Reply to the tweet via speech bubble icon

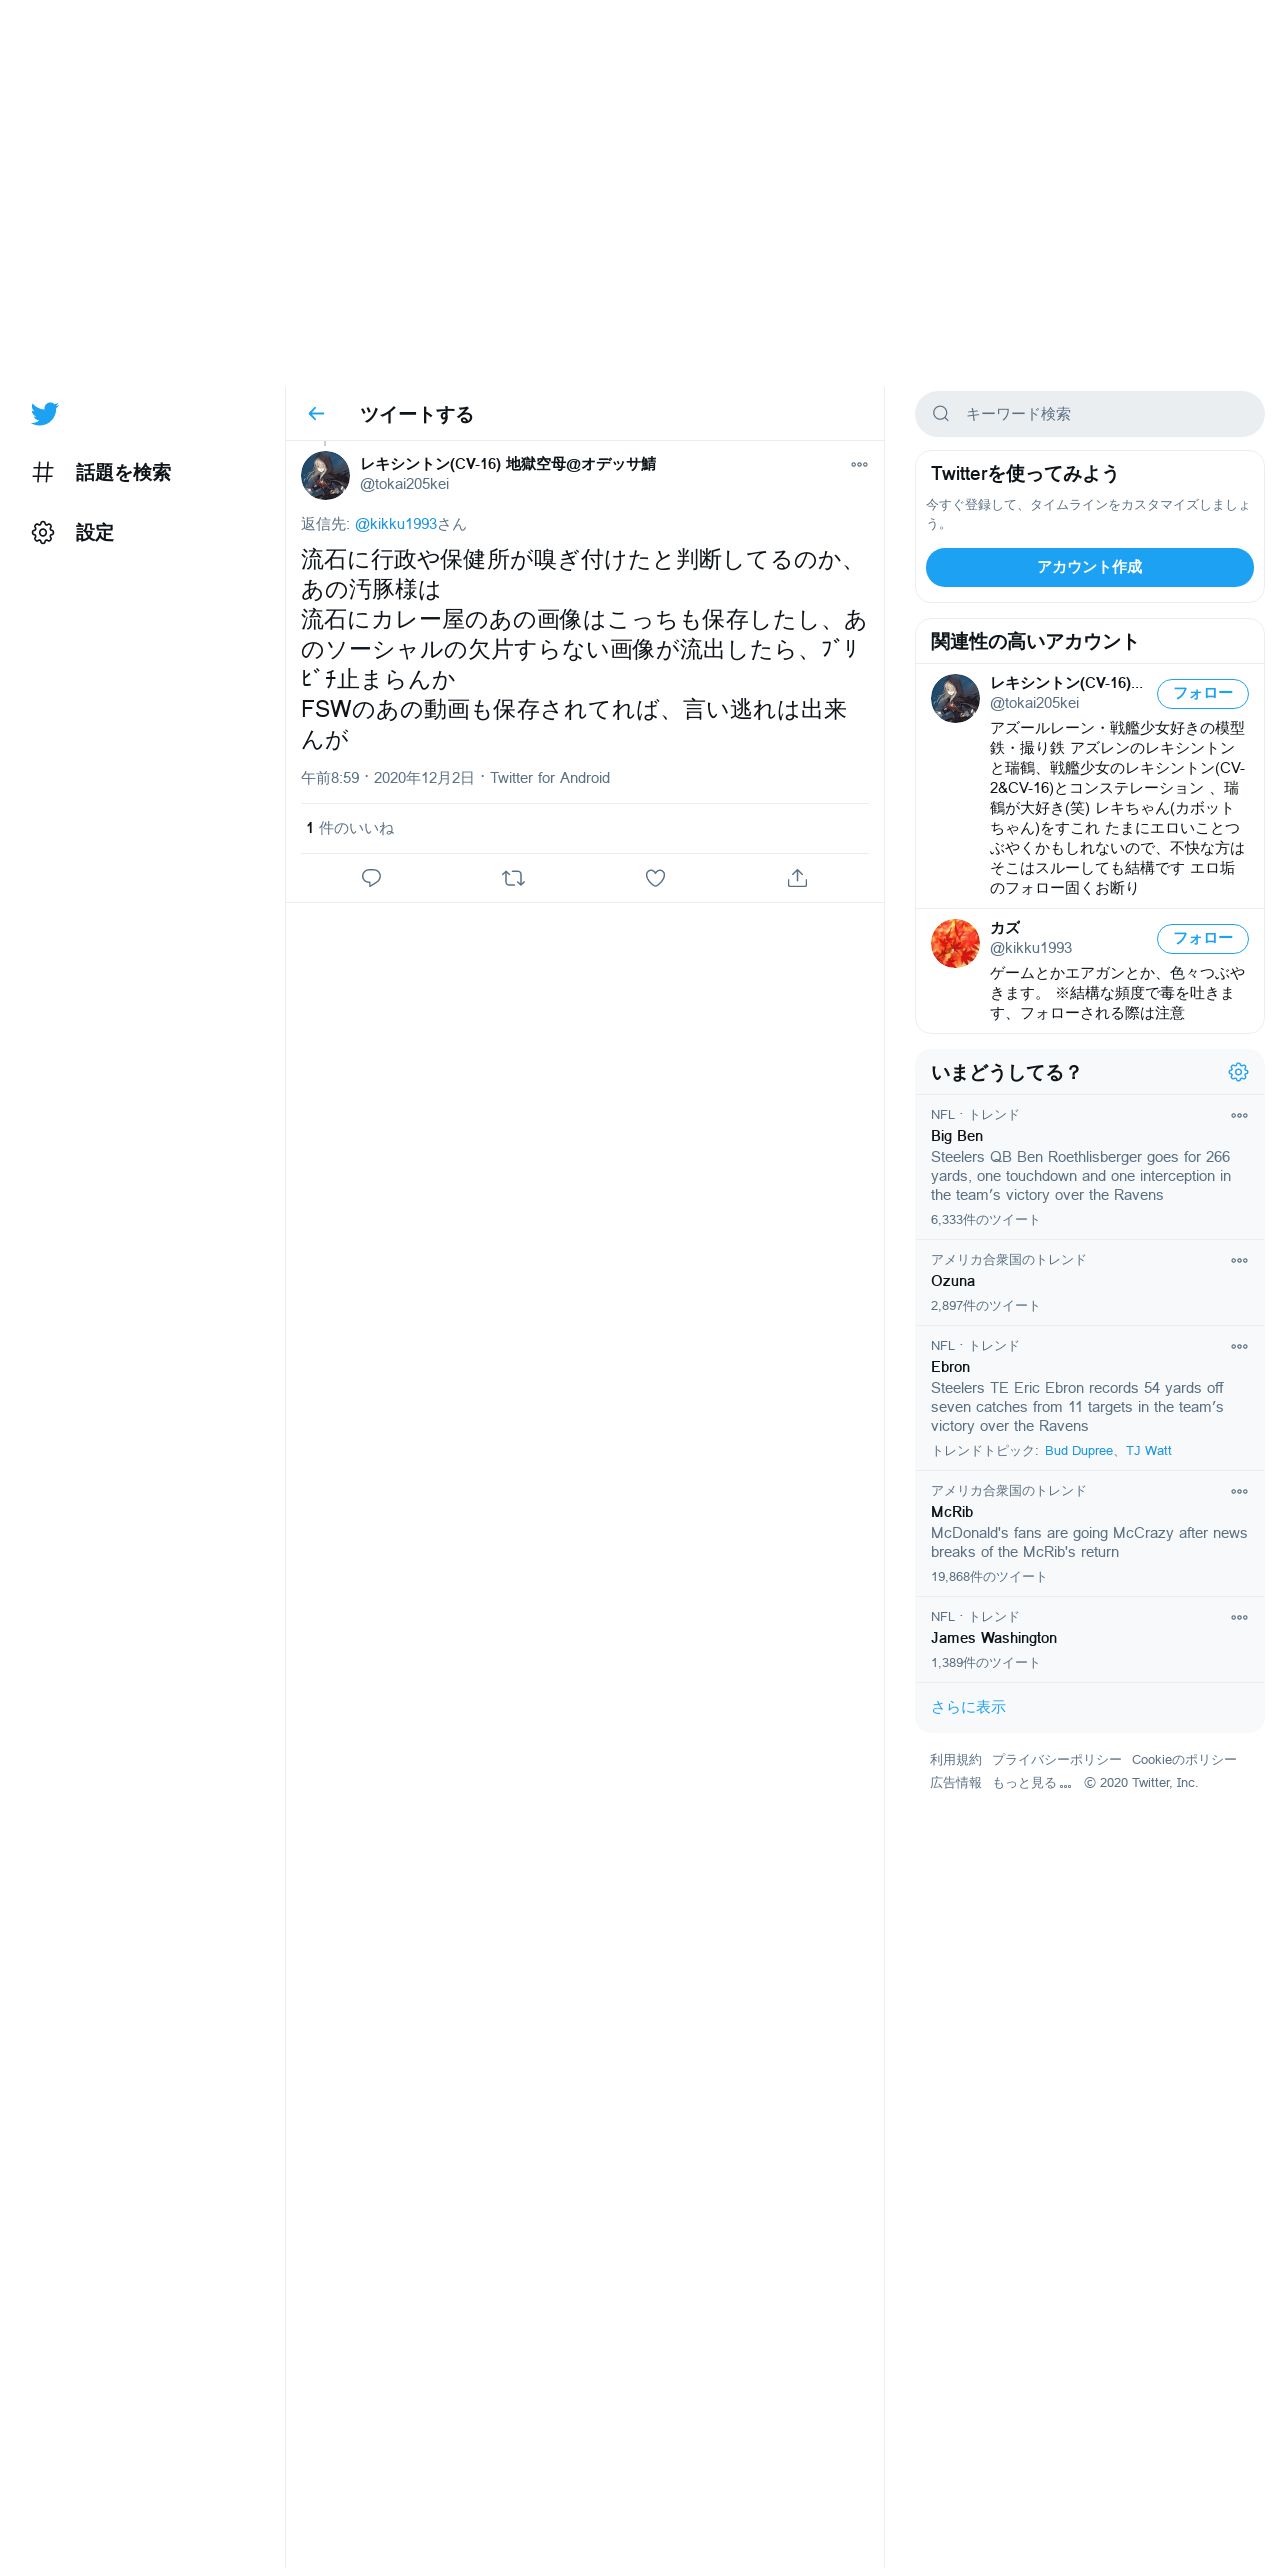(371, 878)
